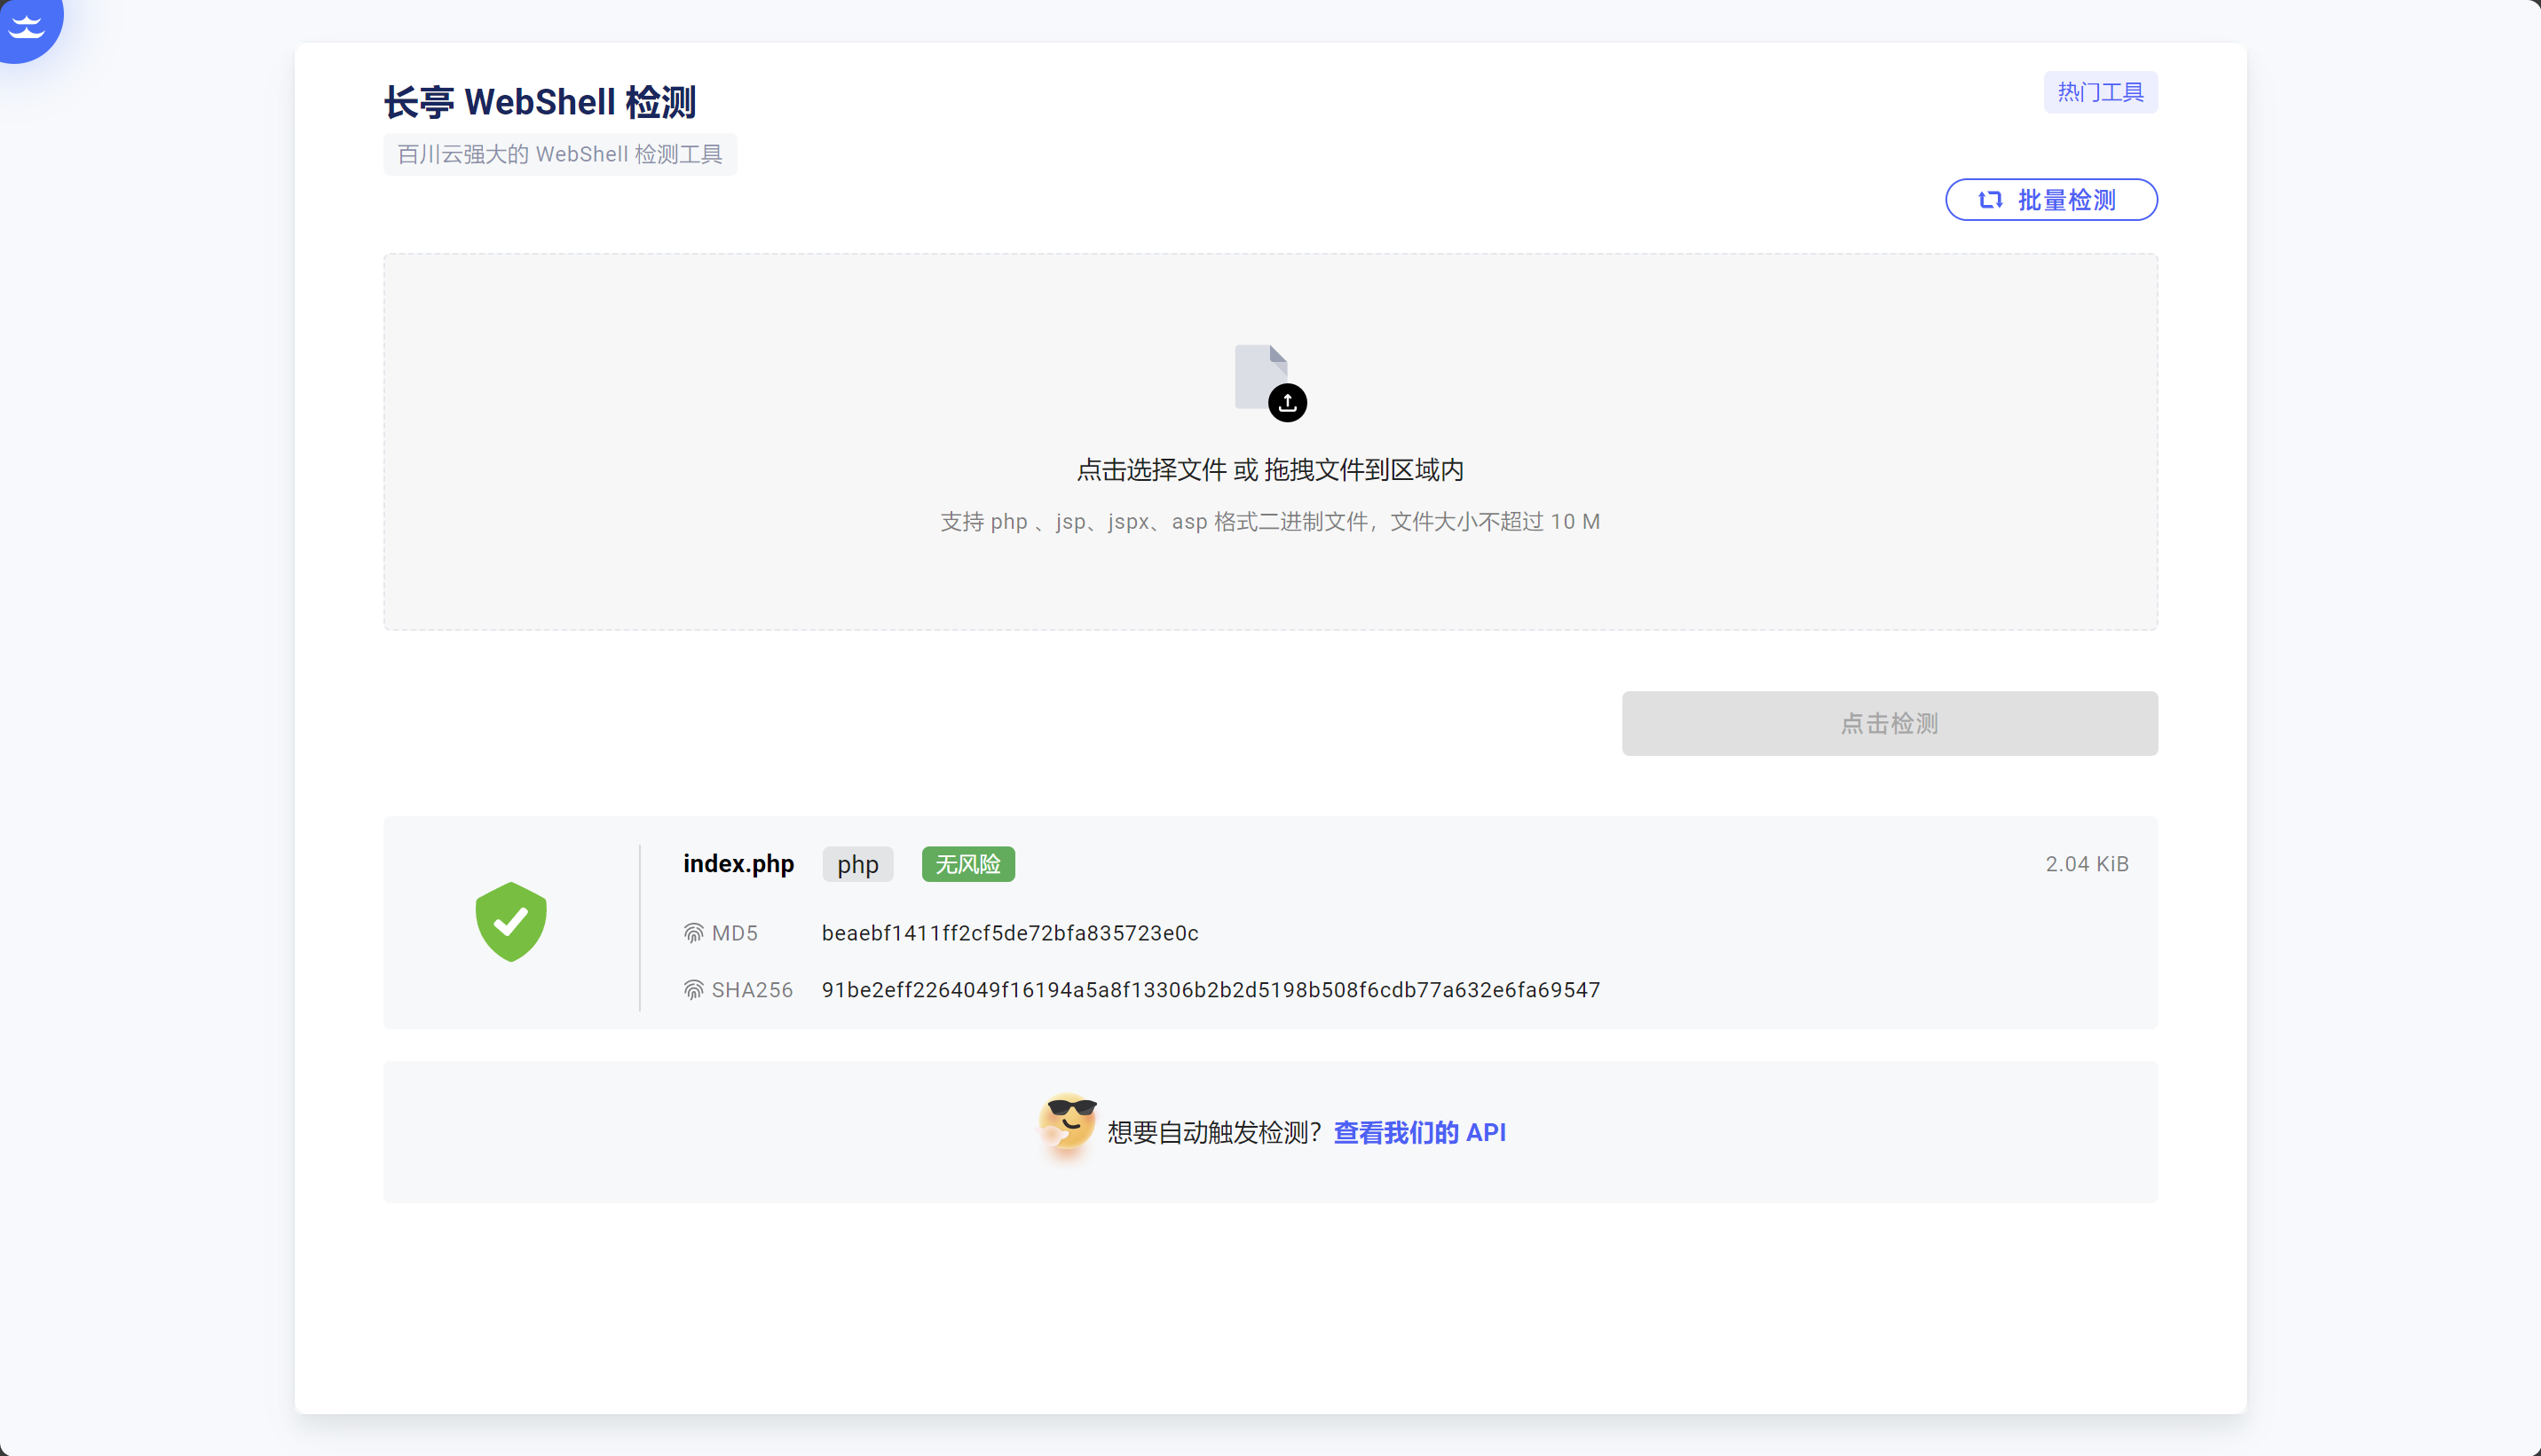Click the file drop zone upload area

click(x=1270, y=442)
